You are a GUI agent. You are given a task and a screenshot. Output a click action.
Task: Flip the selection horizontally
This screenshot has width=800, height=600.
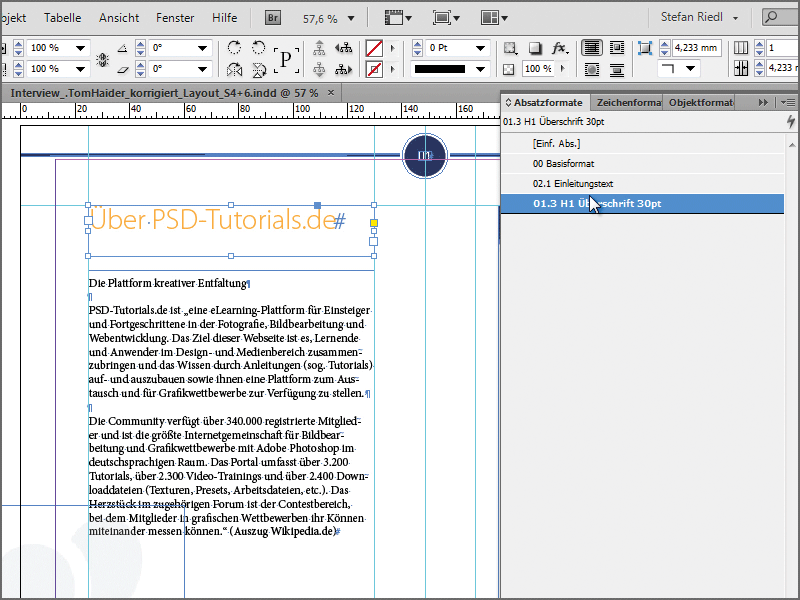(x=235, y=69)
